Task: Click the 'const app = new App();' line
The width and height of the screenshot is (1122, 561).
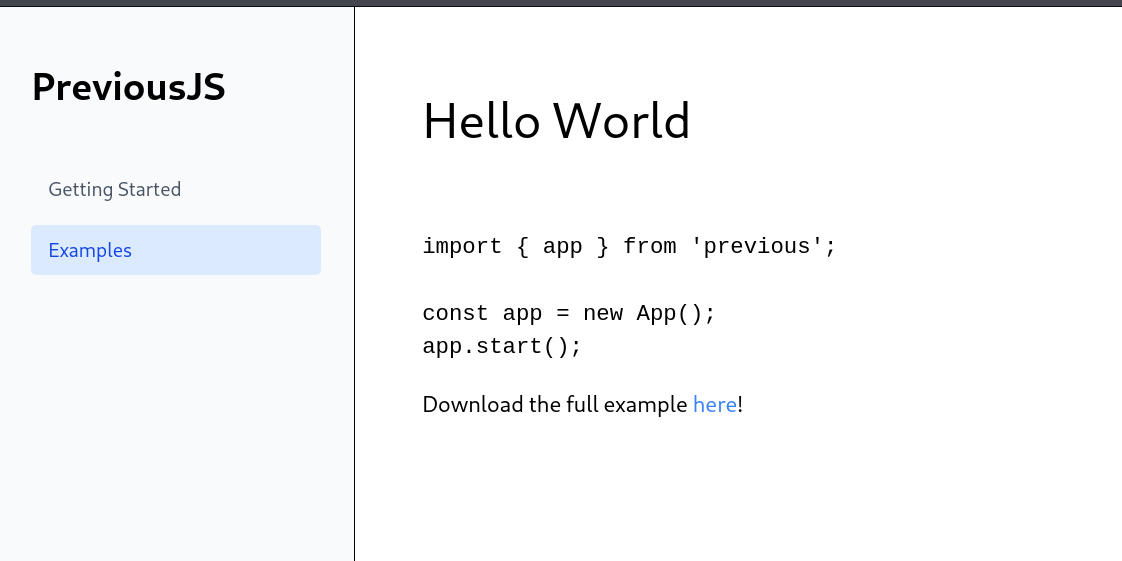Action: 569,314
